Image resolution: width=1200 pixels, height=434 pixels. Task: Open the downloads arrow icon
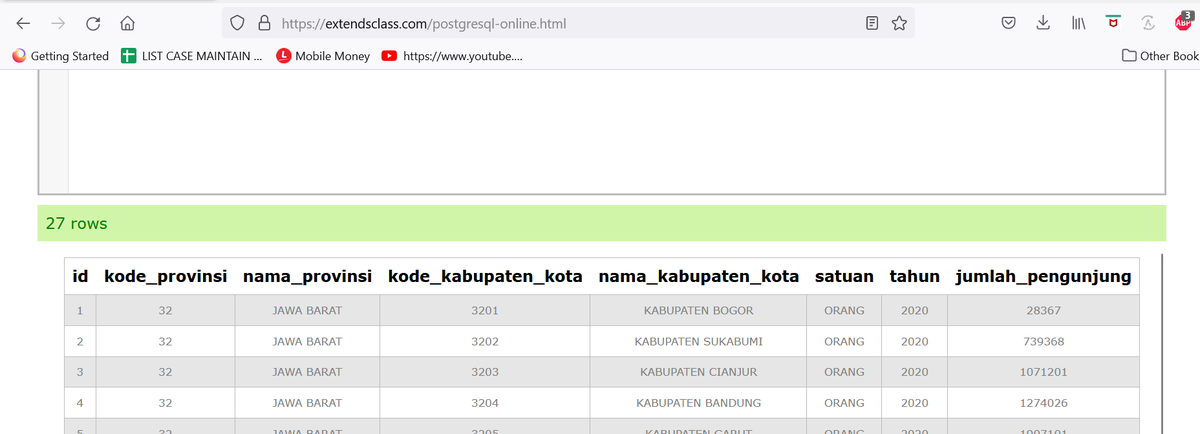[x=1043, y=23]
